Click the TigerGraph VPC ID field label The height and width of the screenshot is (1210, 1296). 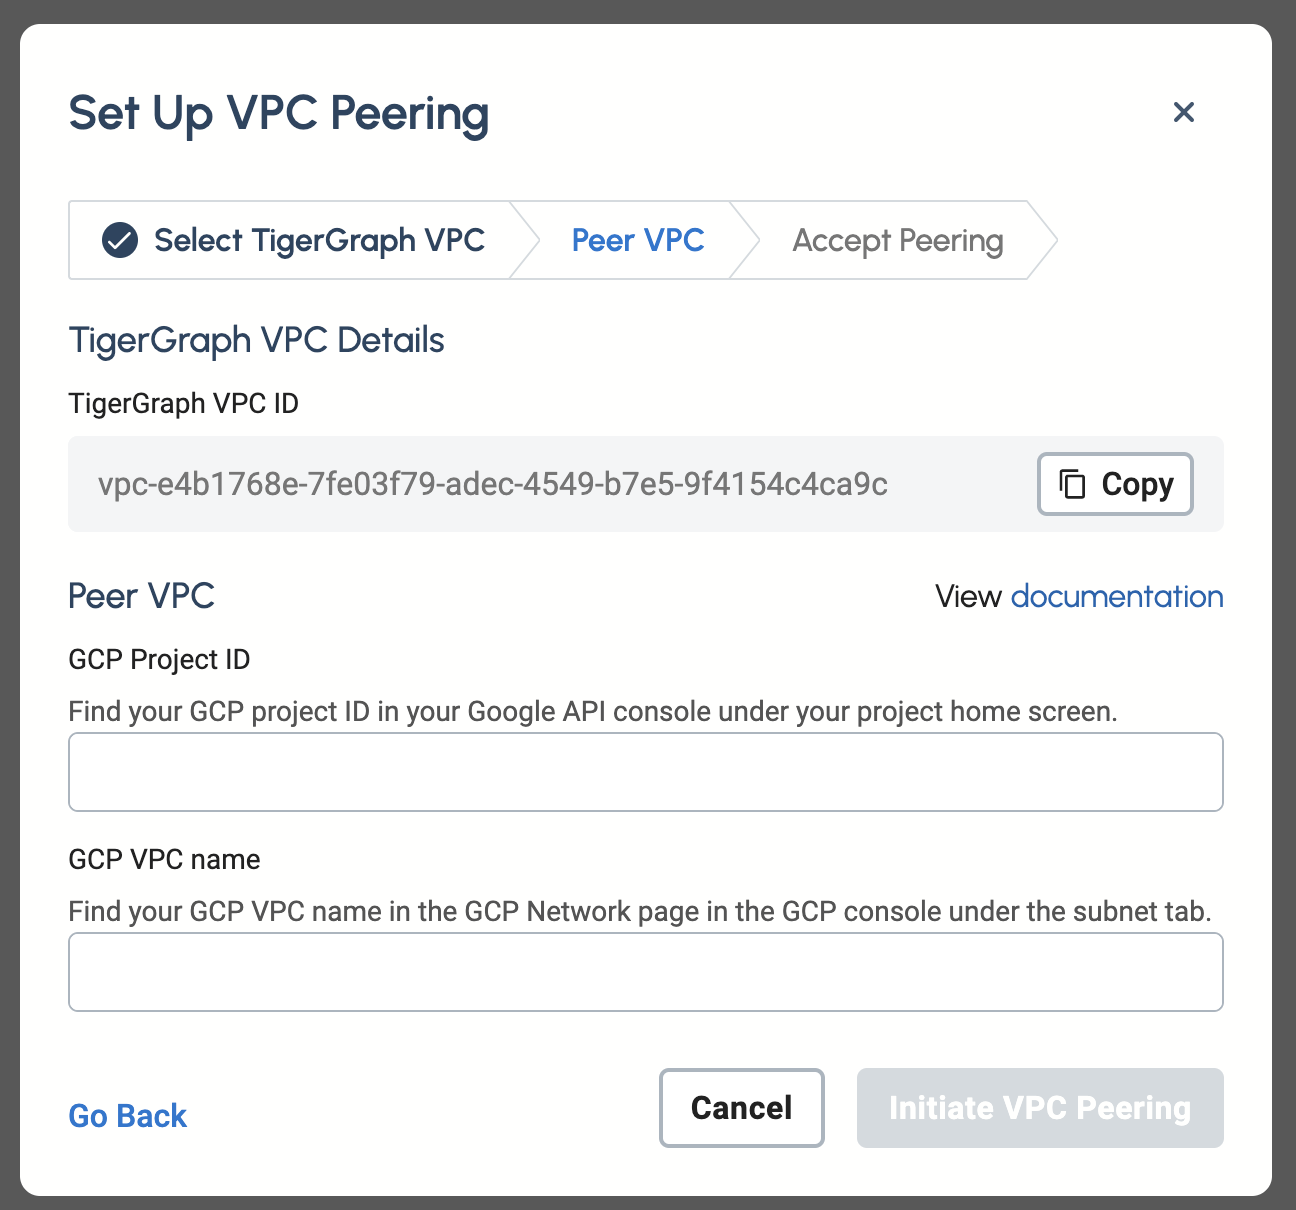click(x=183, y=404)
